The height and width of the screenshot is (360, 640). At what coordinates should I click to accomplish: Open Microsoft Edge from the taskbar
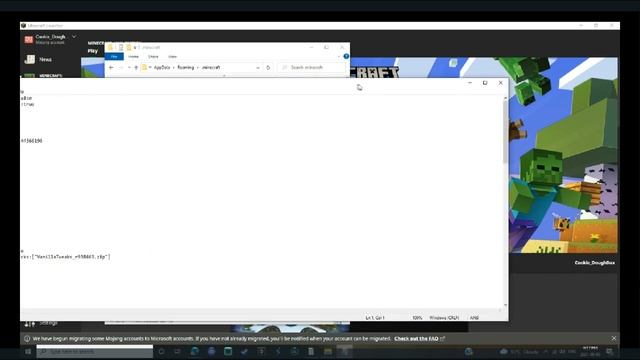click(195, 351)
